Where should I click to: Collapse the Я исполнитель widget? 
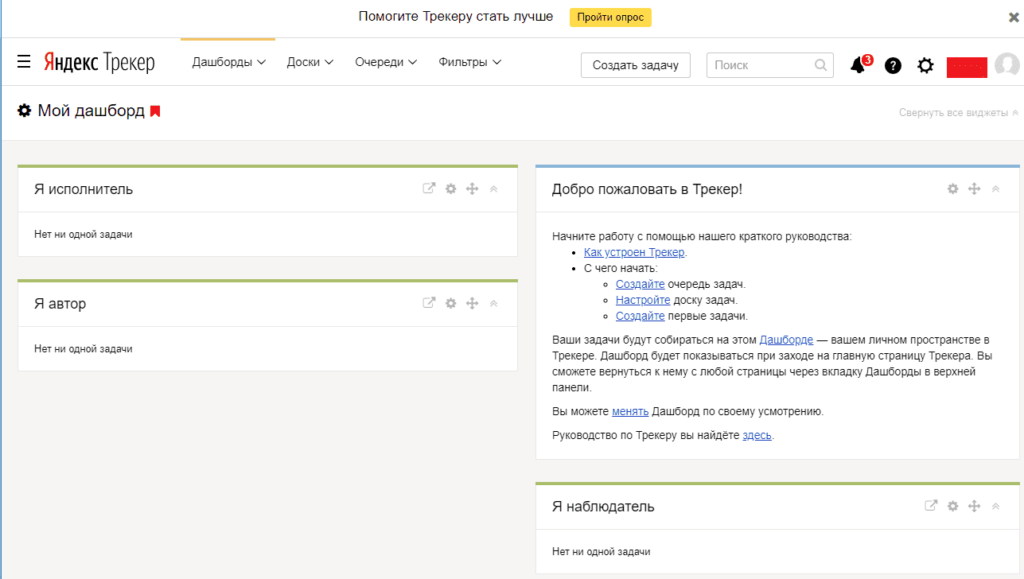(494, 189)
